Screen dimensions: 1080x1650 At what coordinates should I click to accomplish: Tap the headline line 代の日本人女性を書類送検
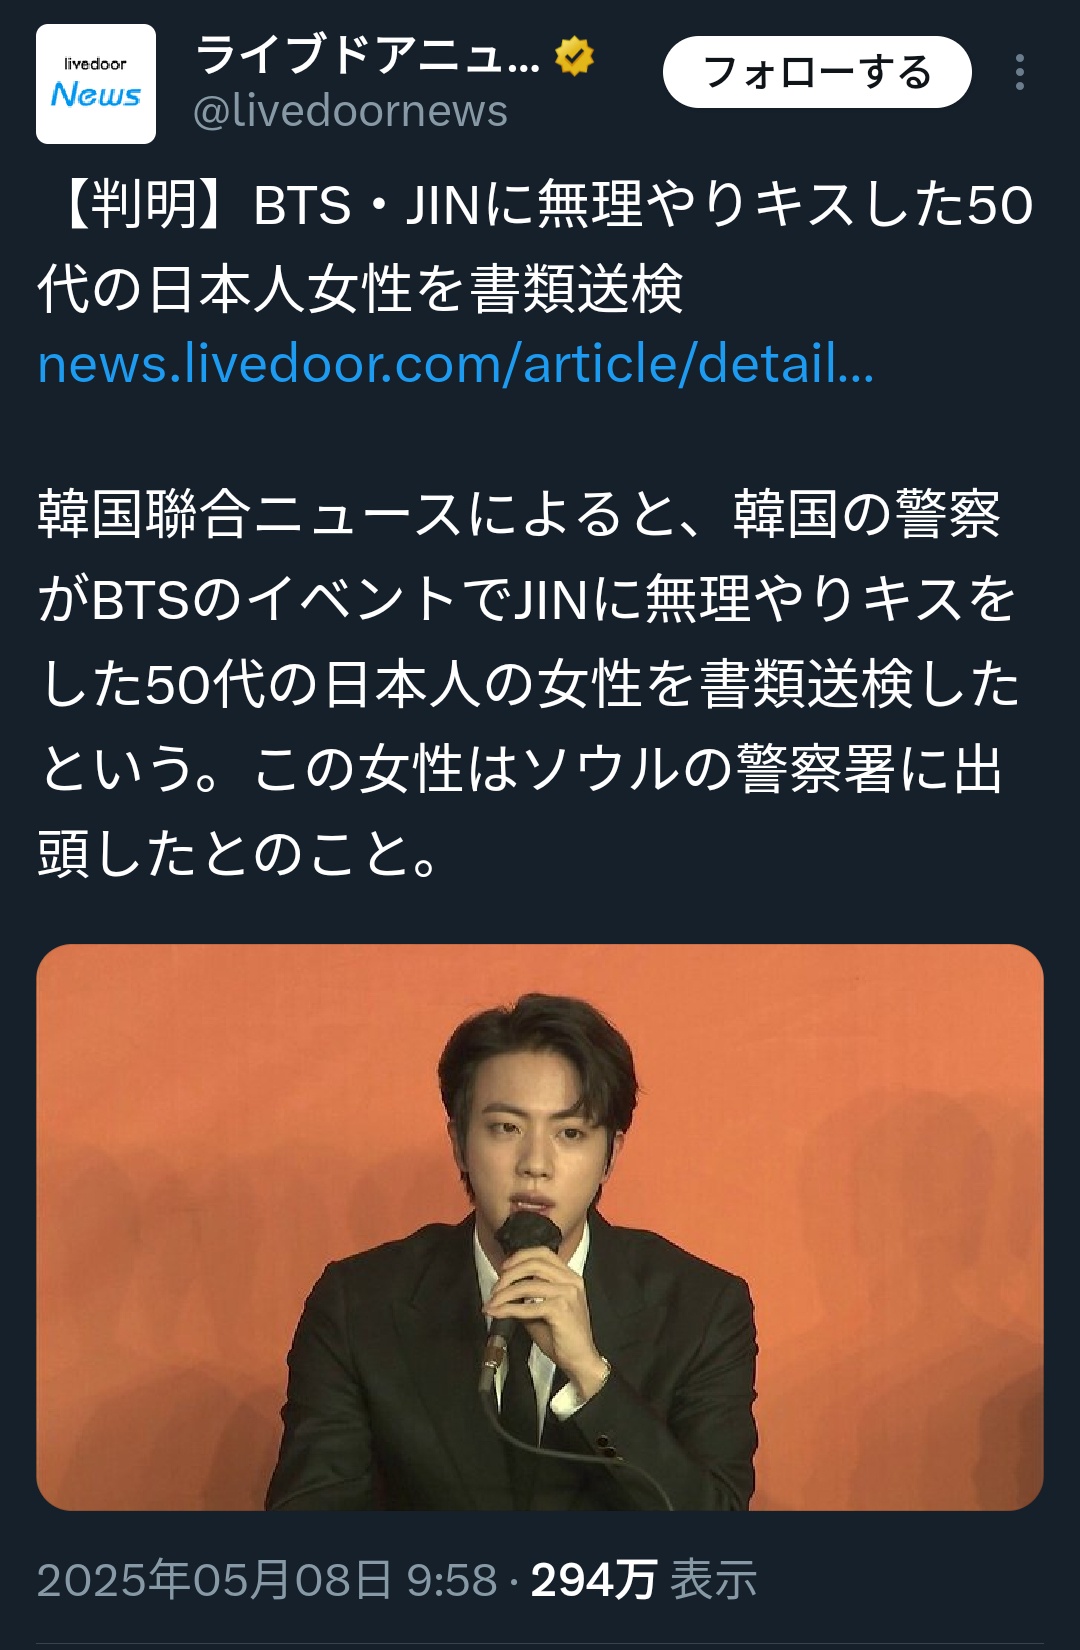click(360, 289)
